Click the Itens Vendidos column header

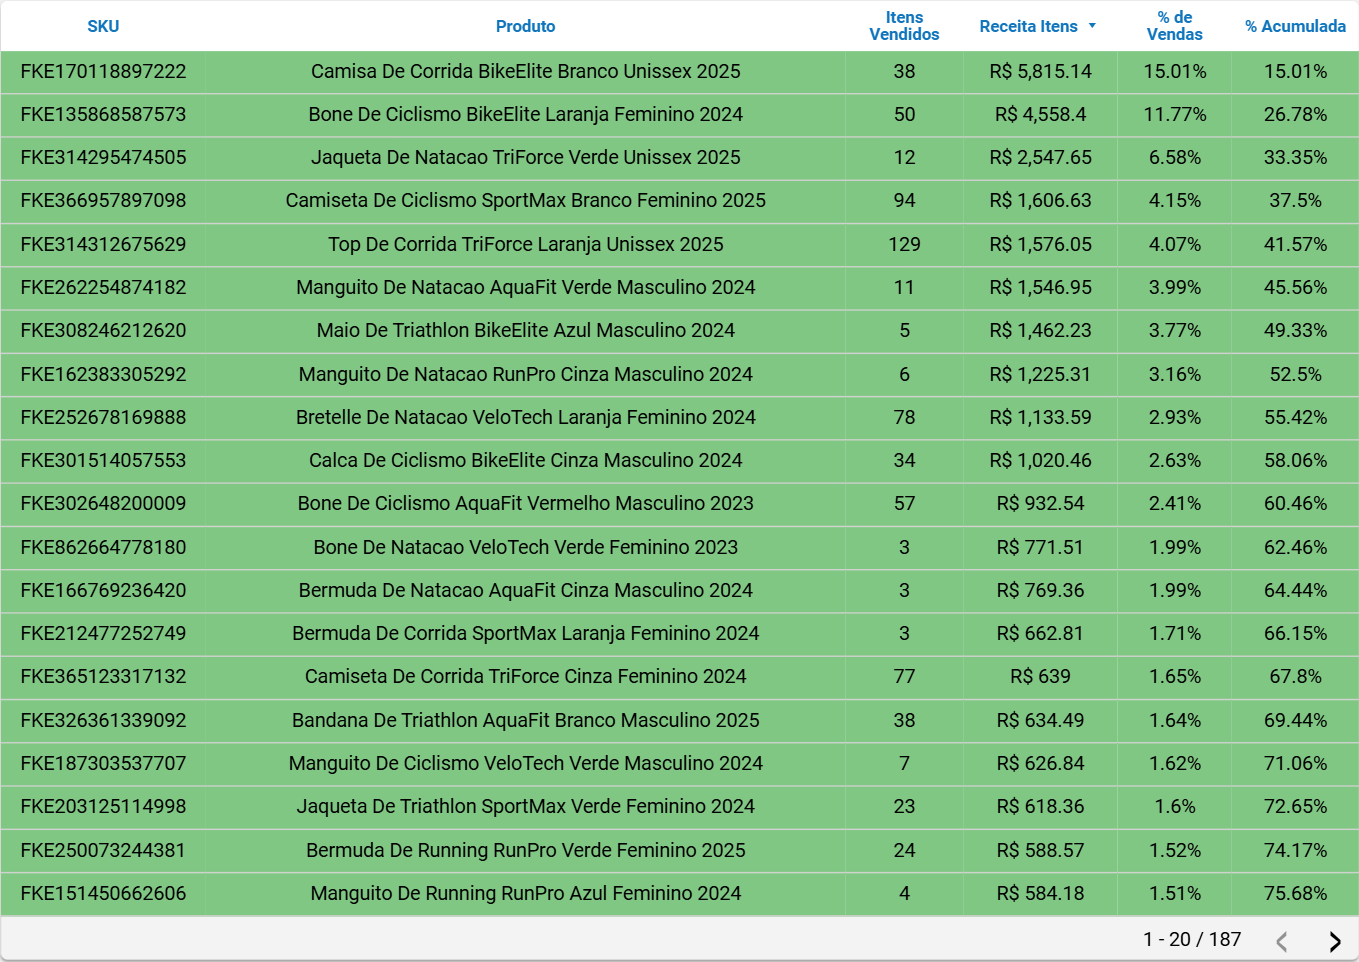point(904,26)
